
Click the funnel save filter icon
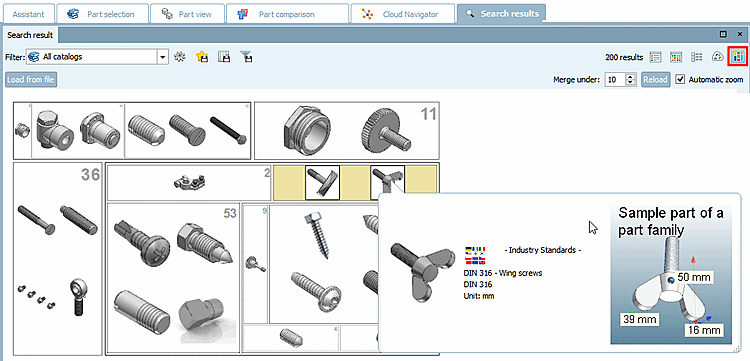[x=246, y=57]
